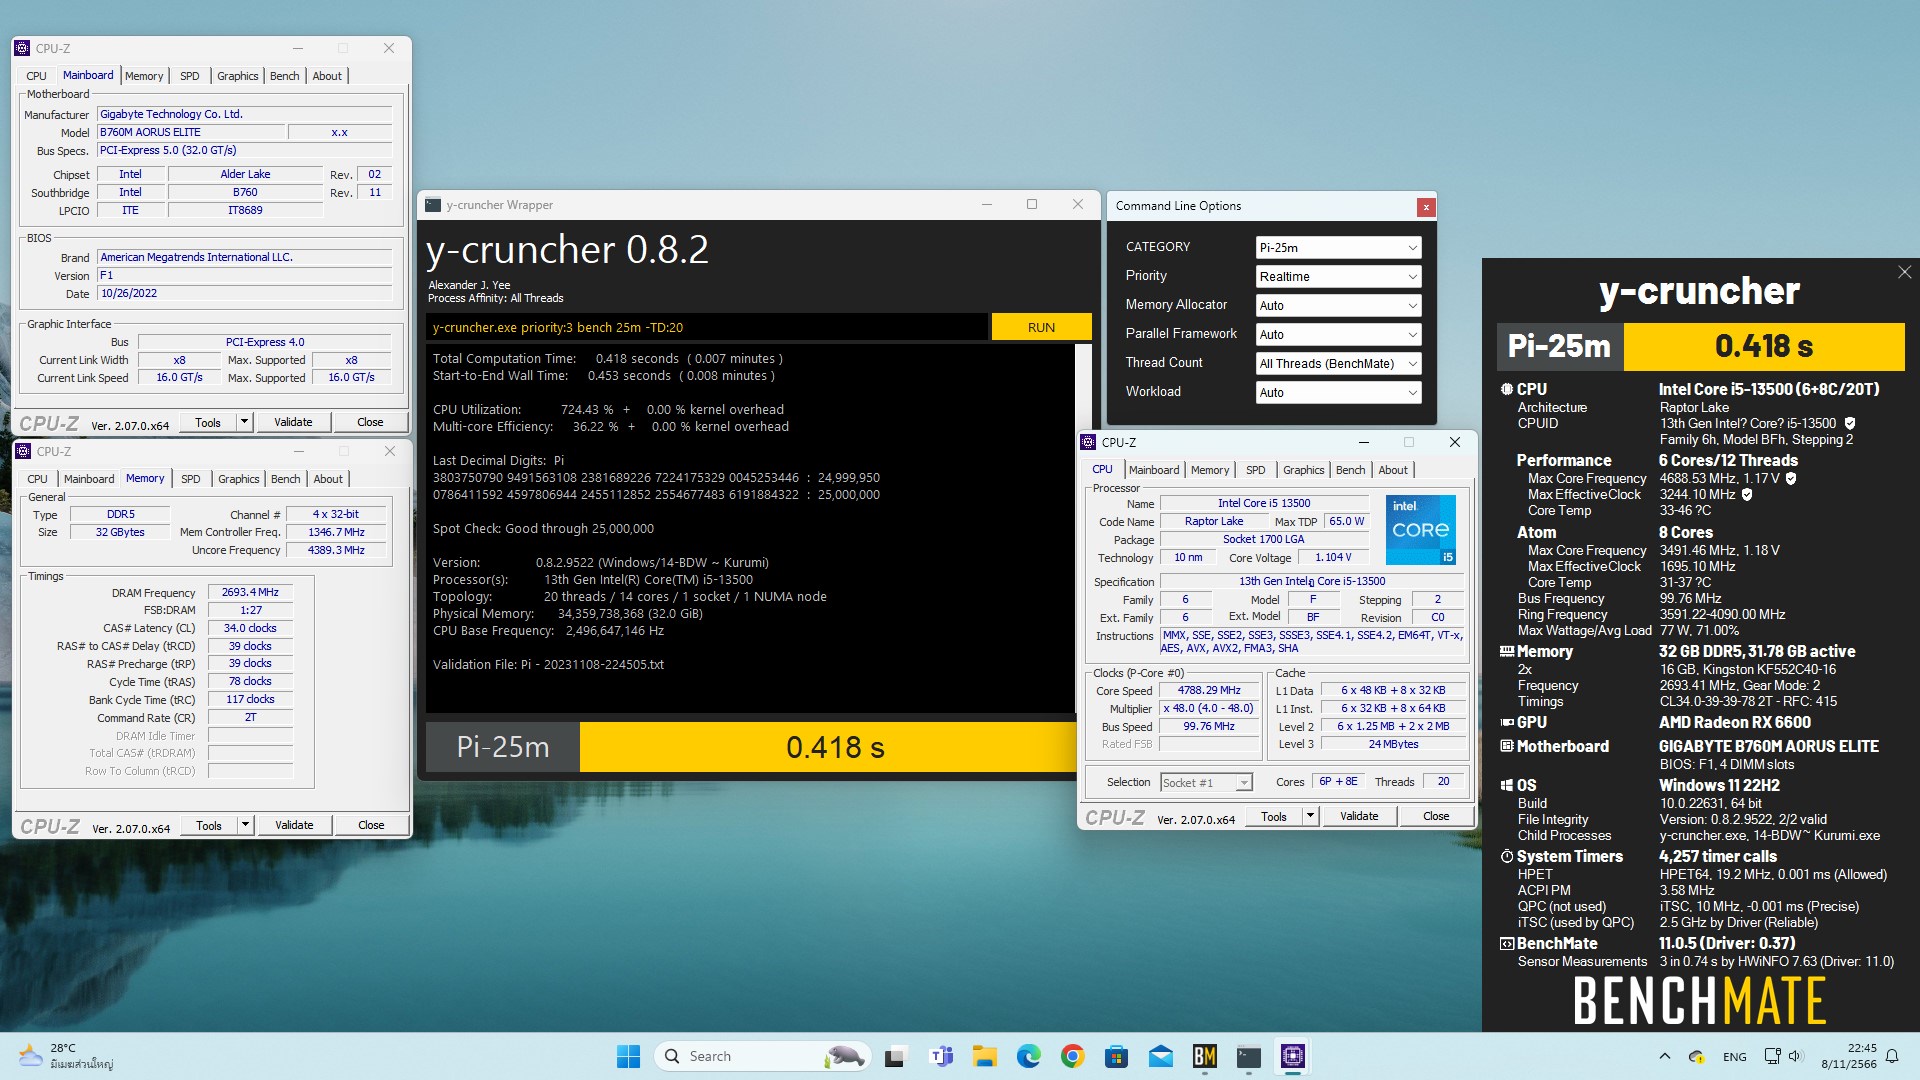Image resolution: width=1920 pixels, height=1080 pixels.
Task: Click Close button in CPU-Z CPU window
Action: 1436,816
